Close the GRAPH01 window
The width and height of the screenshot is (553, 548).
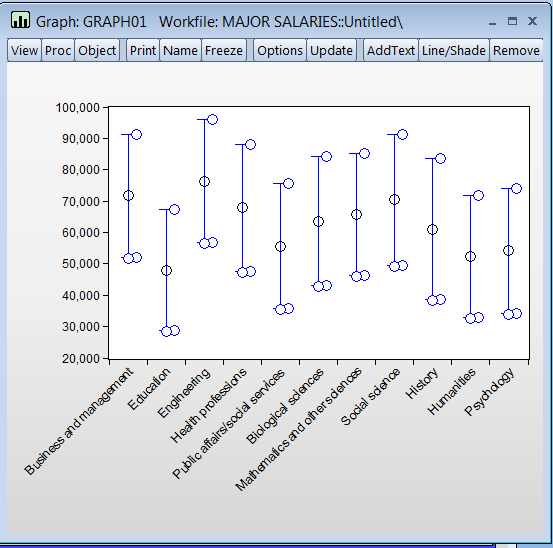click(532, 21)
